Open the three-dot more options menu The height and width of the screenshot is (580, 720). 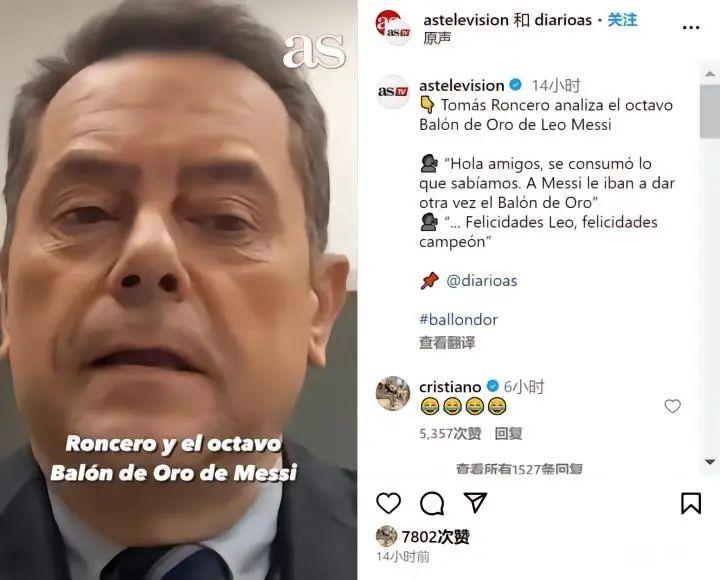click(x=691, y=28)
